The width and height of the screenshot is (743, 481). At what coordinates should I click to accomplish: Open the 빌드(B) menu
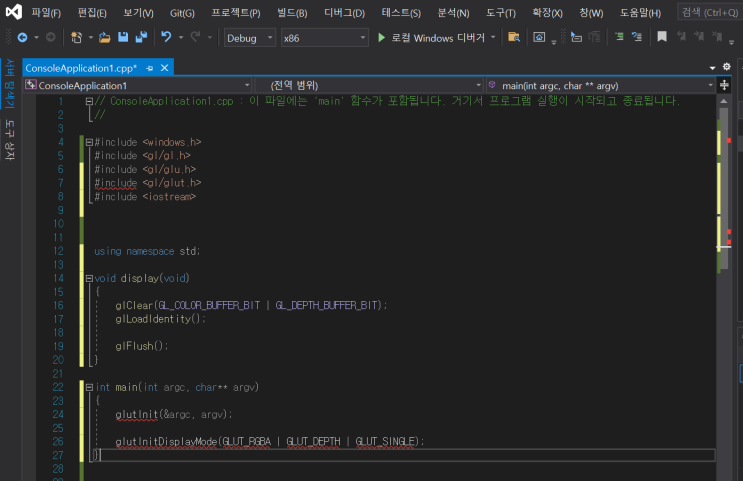coord(292,13)
